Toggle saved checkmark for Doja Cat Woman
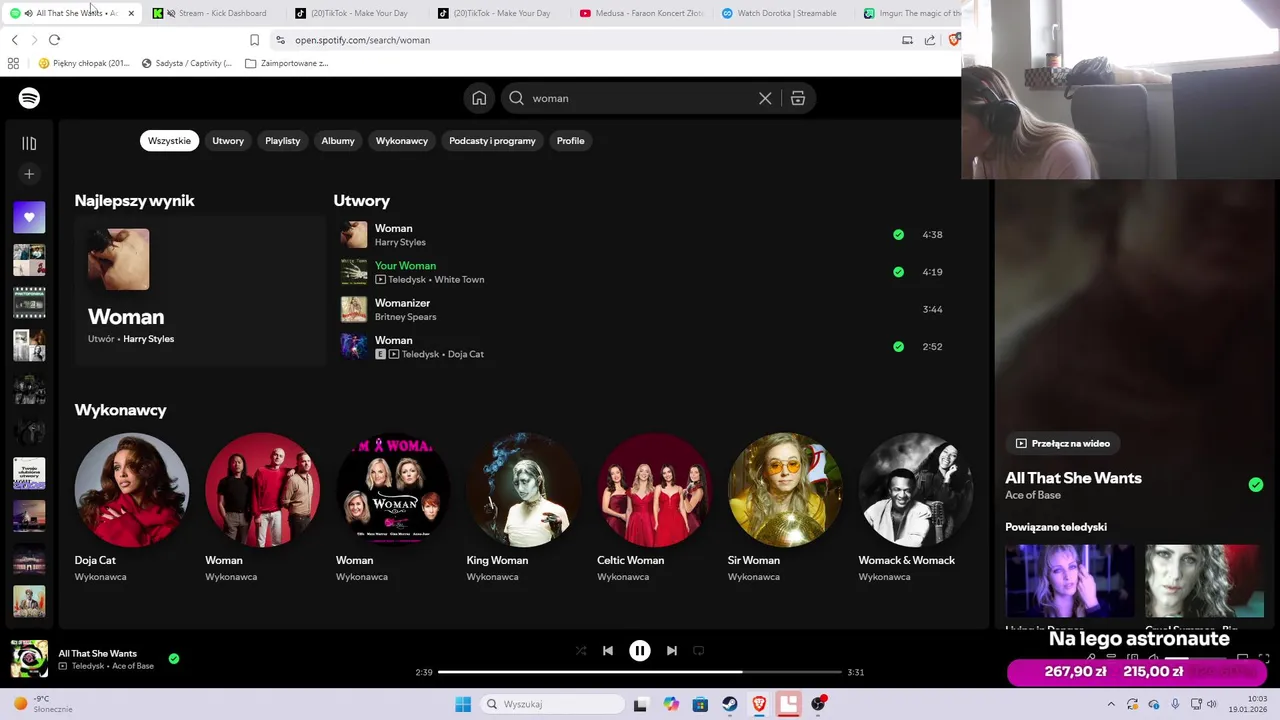Viewport: 1280px width, 720px height. click(898, 347)
